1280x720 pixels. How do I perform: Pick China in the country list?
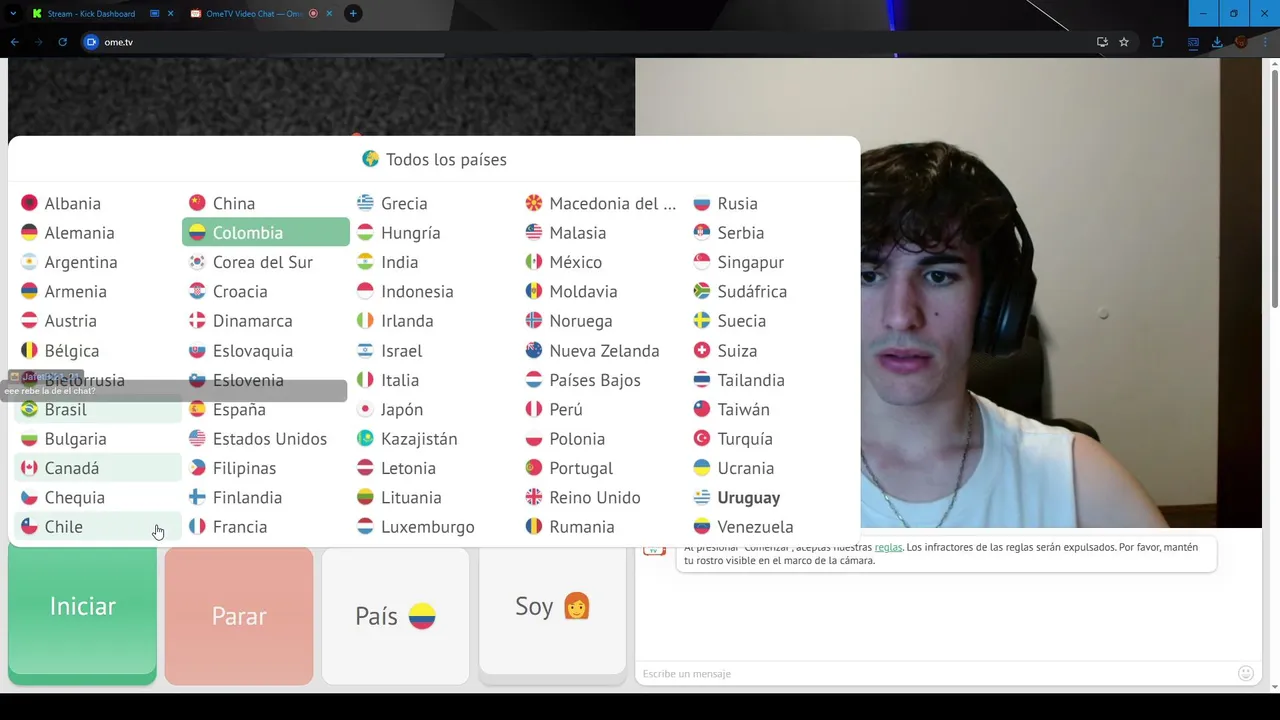point(265,203)
